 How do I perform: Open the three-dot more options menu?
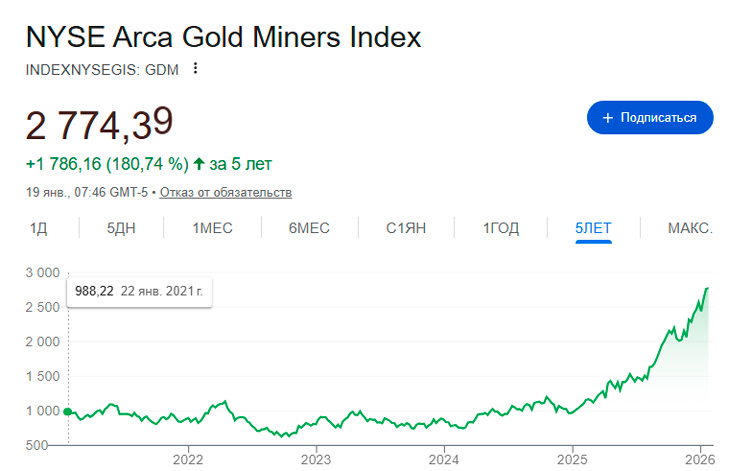195,68
